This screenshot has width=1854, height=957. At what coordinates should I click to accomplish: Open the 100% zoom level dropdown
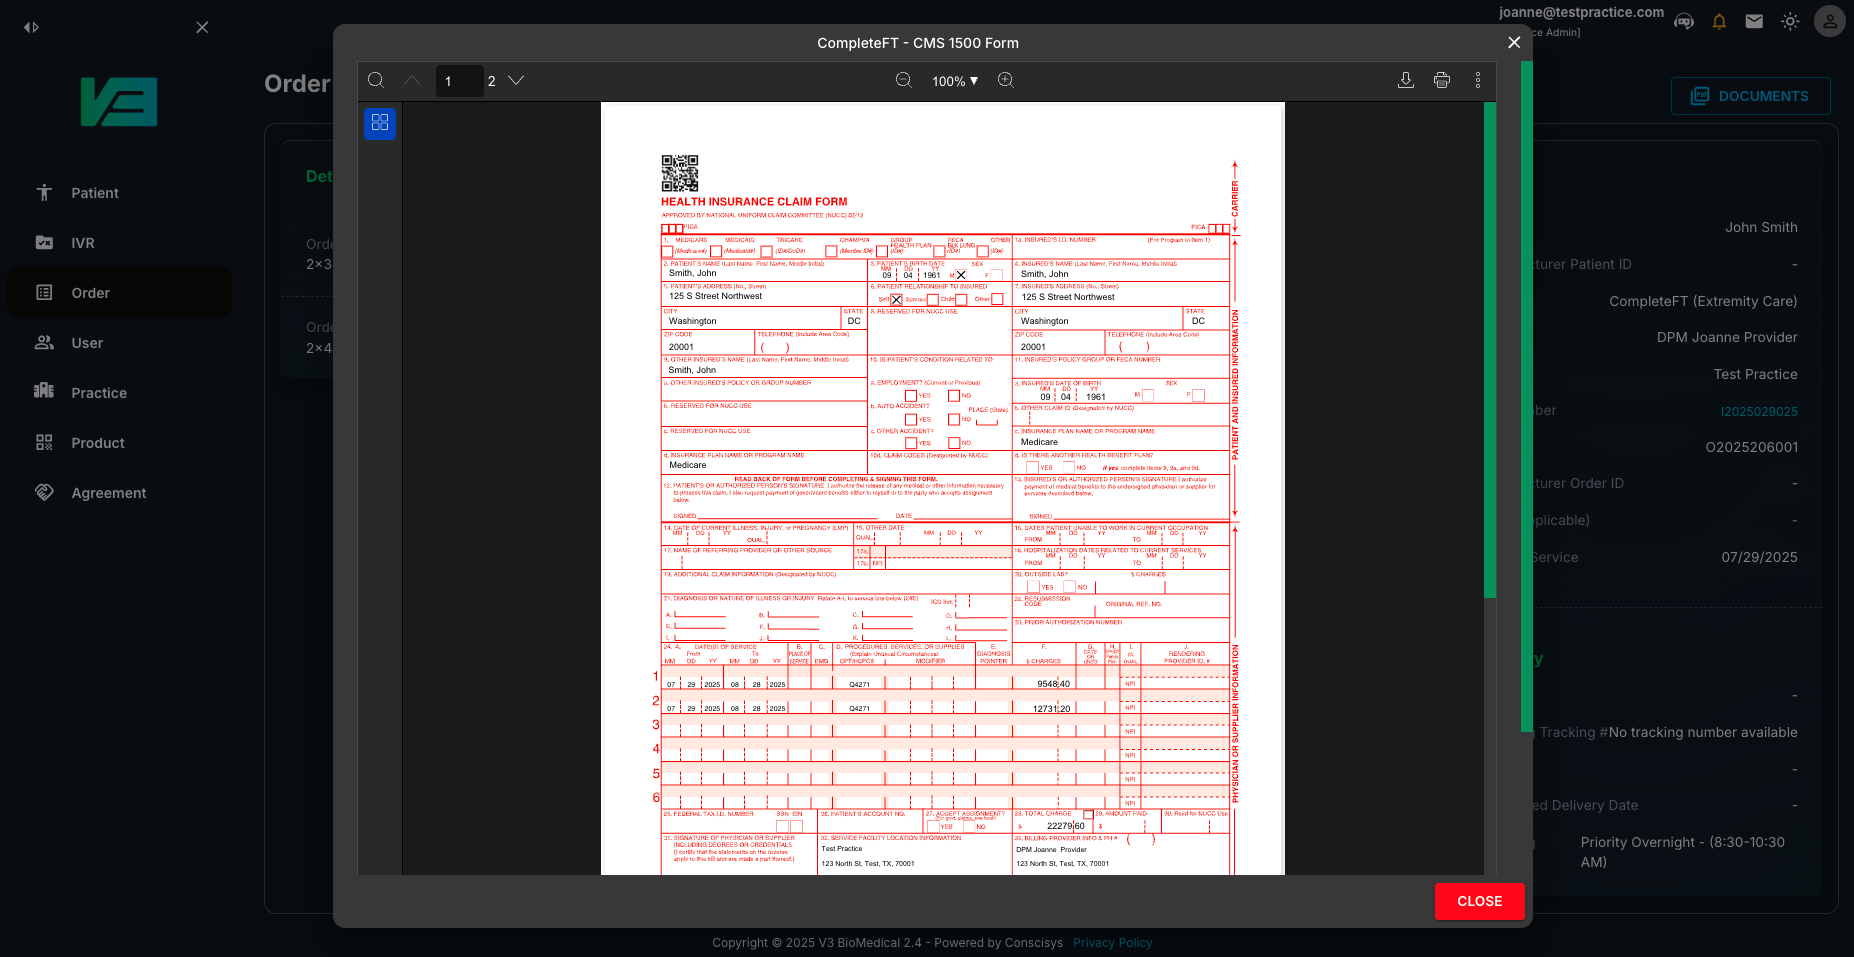[x=955, y=81]
